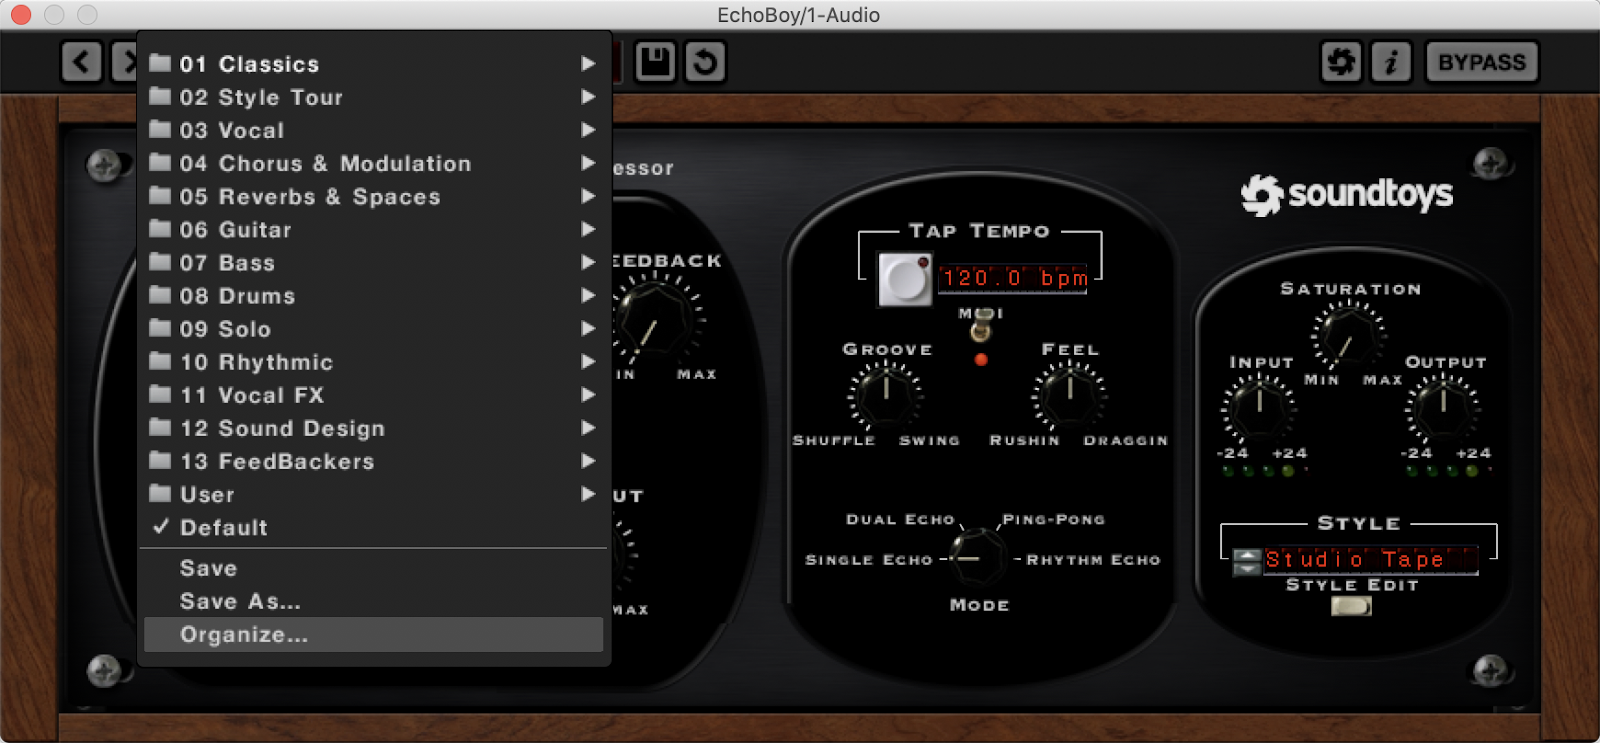1600x743 pixels.
Task: Expand the 12 Sound Design submenu arrow
Action: coord(588,427)
